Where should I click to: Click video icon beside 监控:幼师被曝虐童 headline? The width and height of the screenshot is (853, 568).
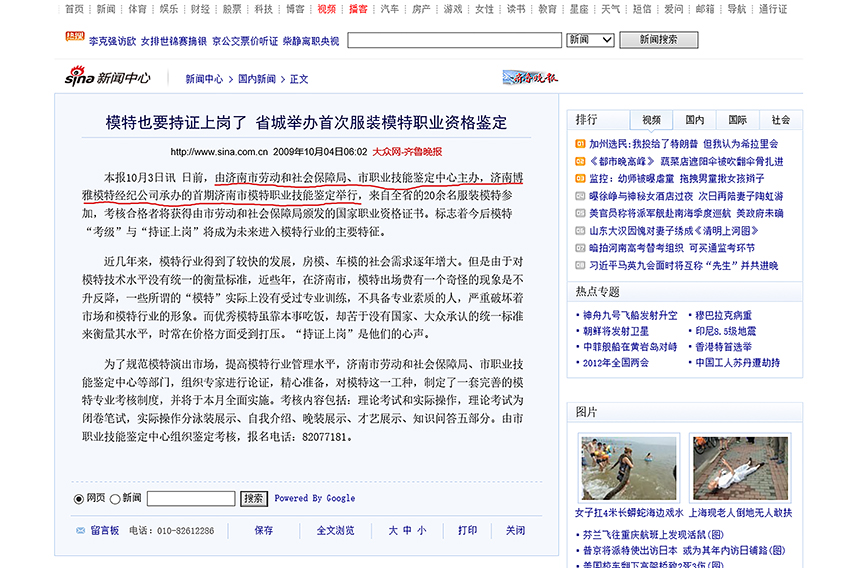pyautogui.click(x=580, y=178)
